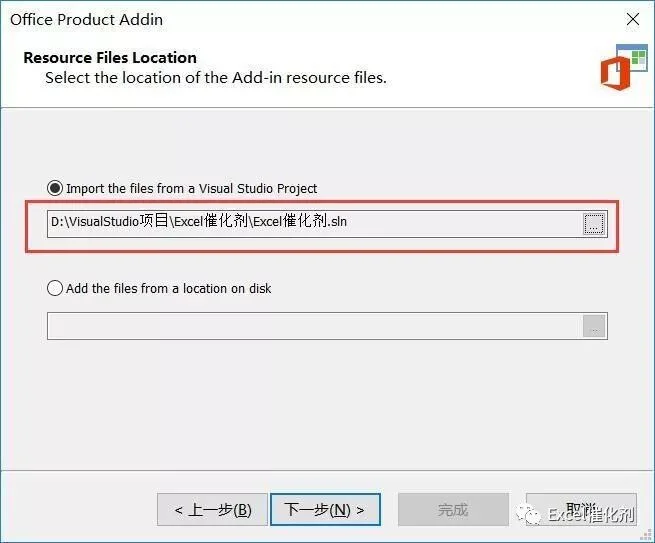Click the 'Select the location of the Add-in' text
This screenshot has height=543, width=655.
216,78
